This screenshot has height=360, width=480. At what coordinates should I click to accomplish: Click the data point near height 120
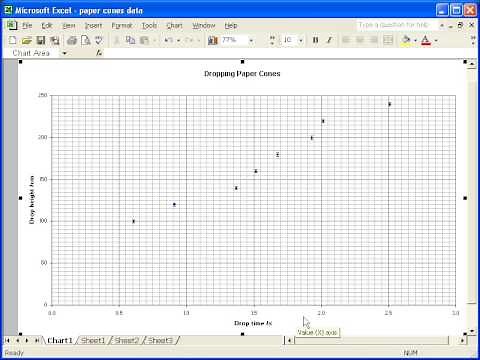click(174, 205)
